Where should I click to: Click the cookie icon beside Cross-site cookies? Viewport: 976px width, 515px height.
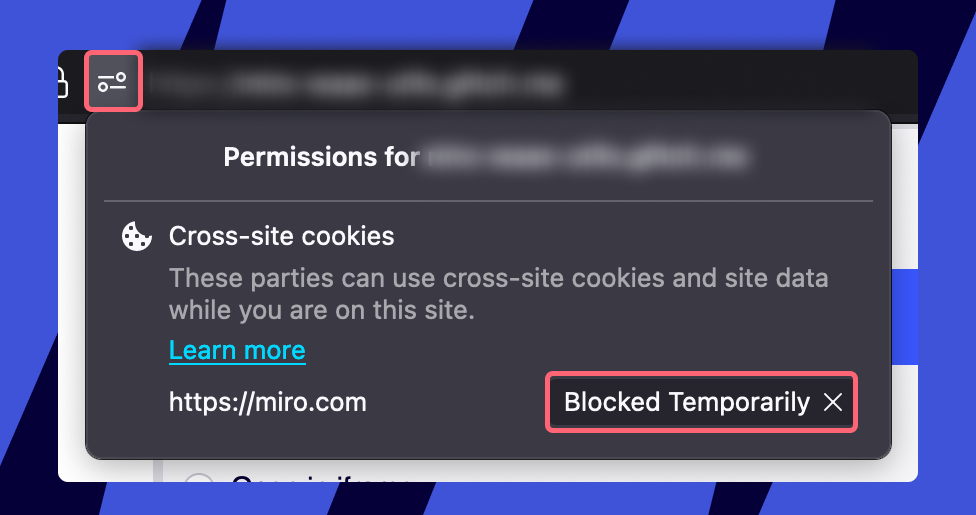pos(136,237)
